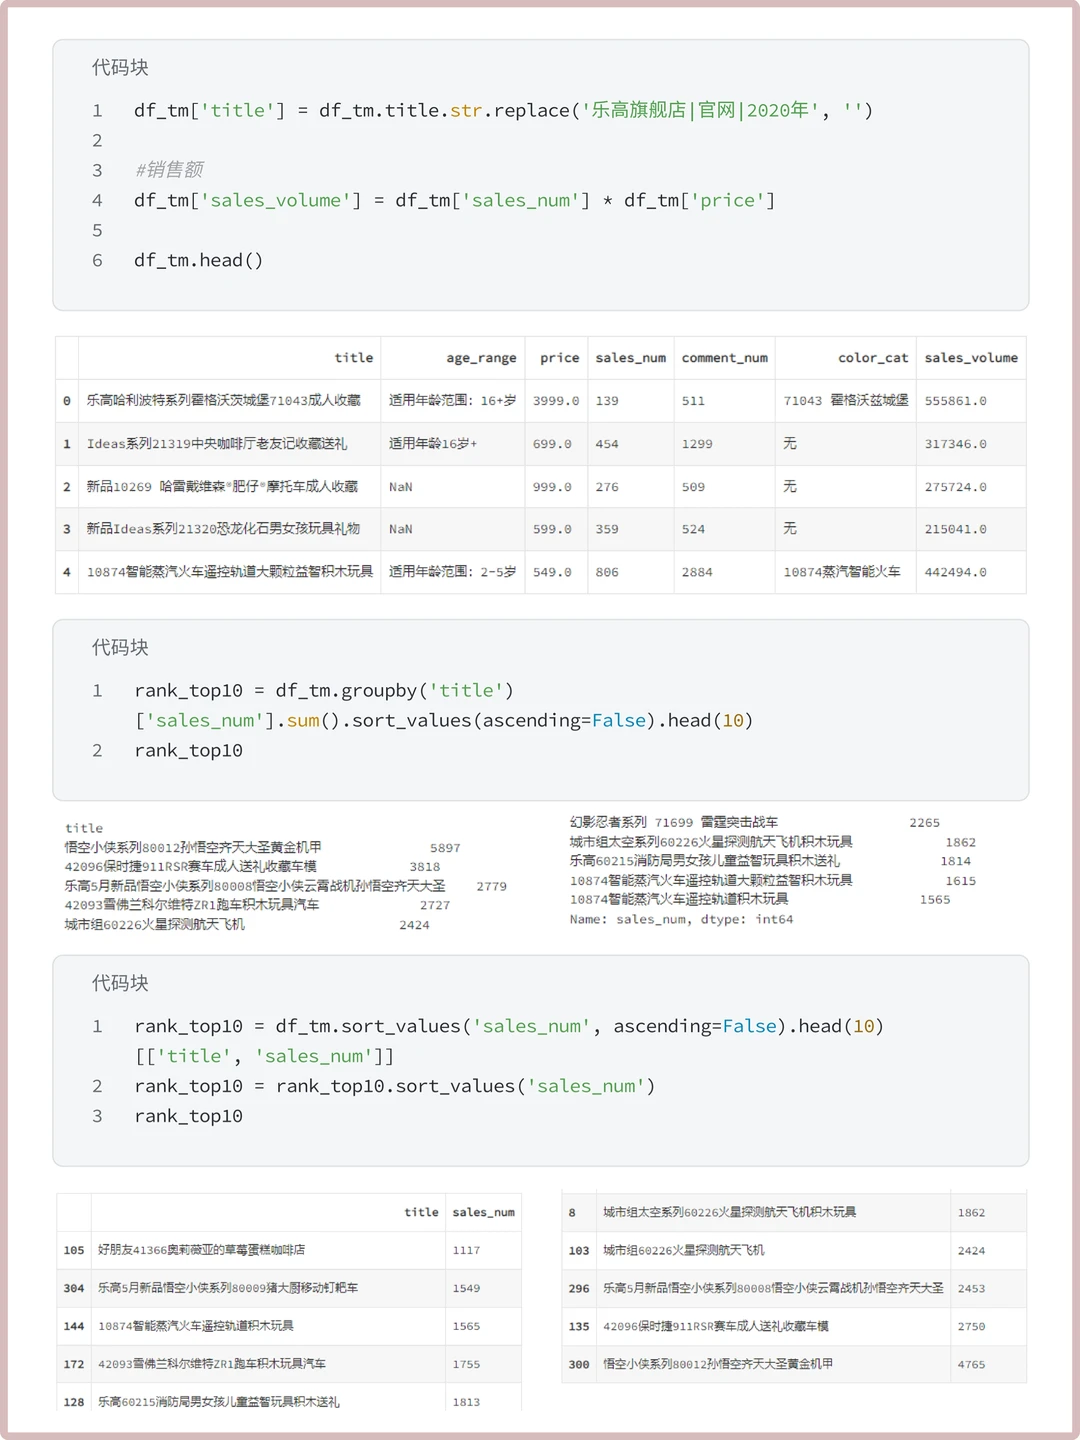The image size is (1080, 1440).
Task: Click the line computing df_tm['sales_volume']
Action: point(454,200)
